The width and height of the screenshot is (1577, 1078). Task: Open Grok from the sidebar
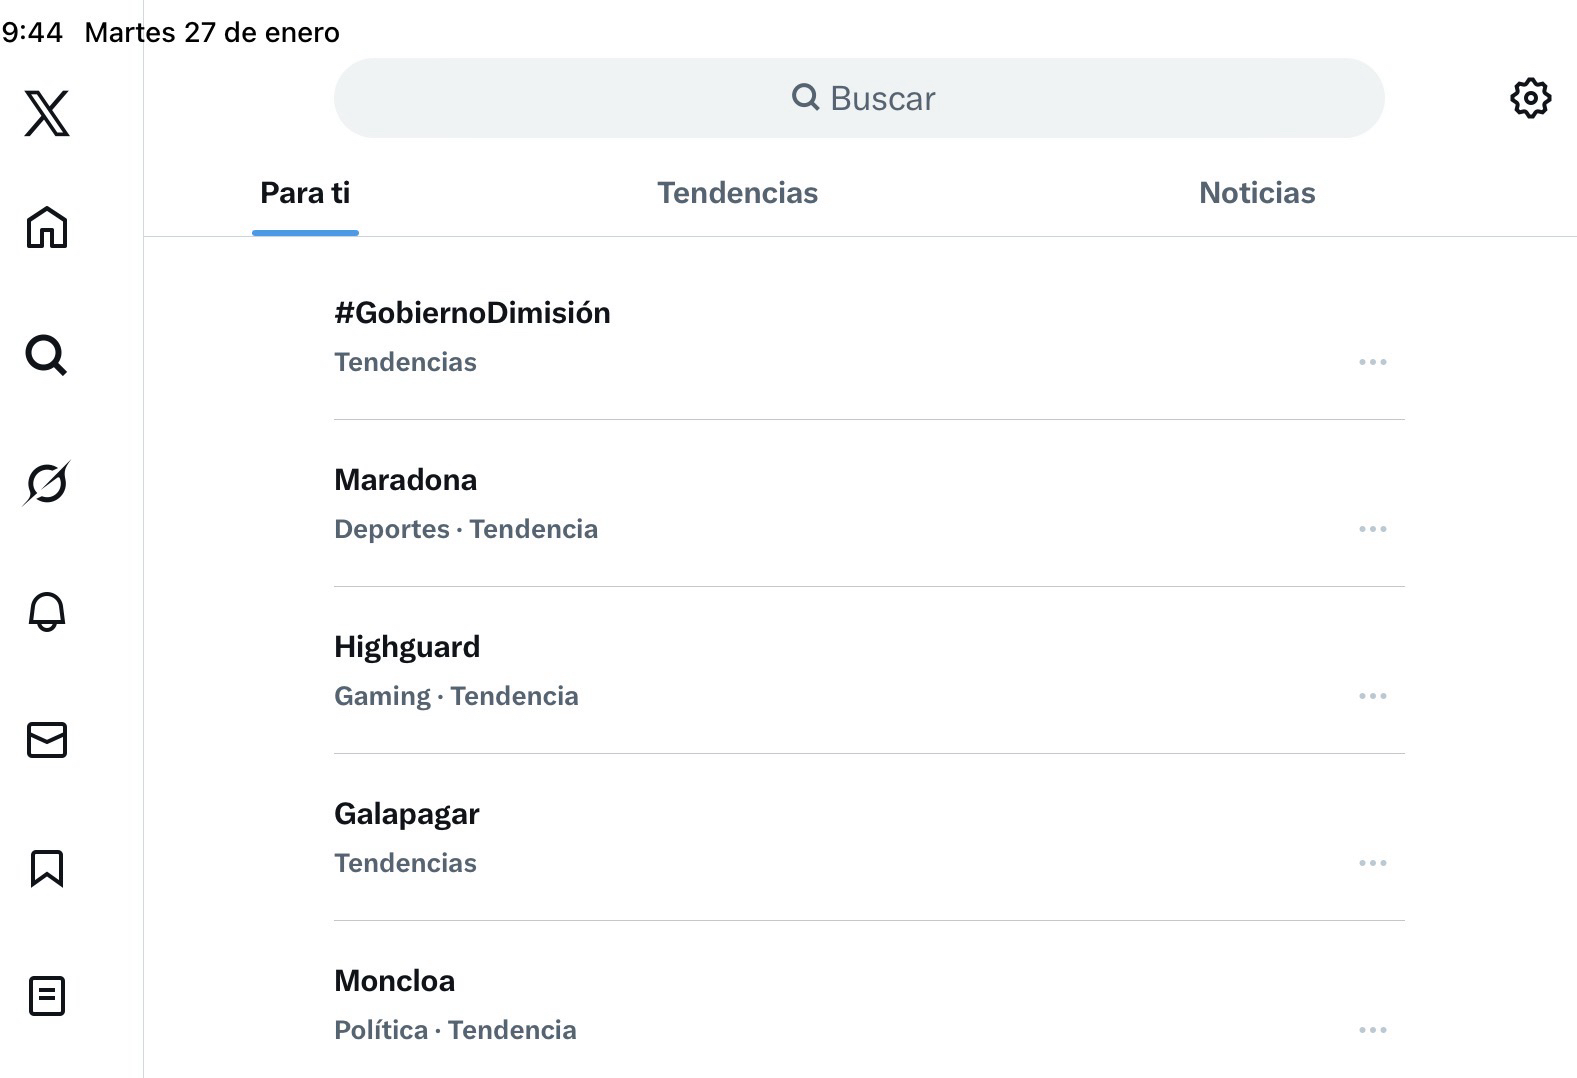(x=47, y=483)
